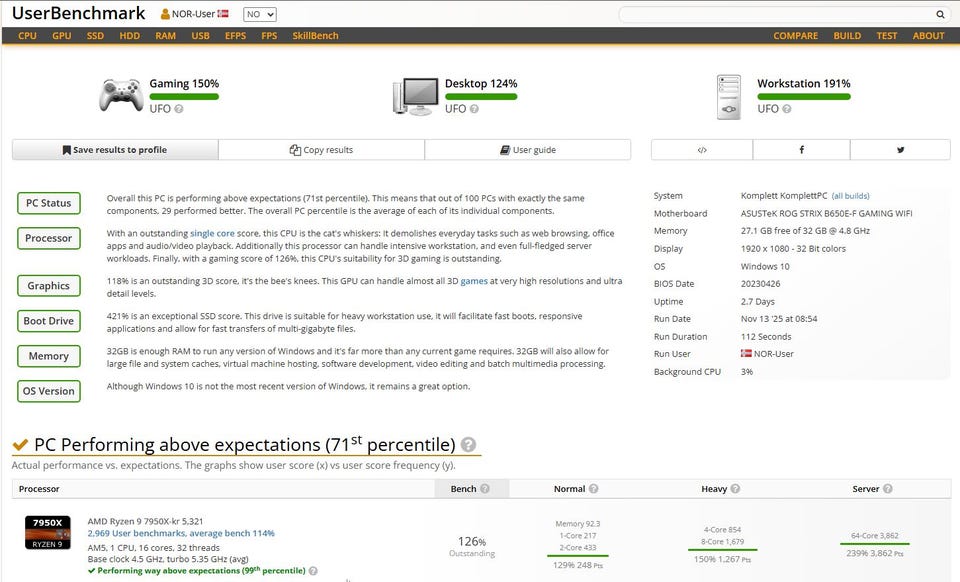
Task: Follow the single core link
Action: click(x=212, y=233)
